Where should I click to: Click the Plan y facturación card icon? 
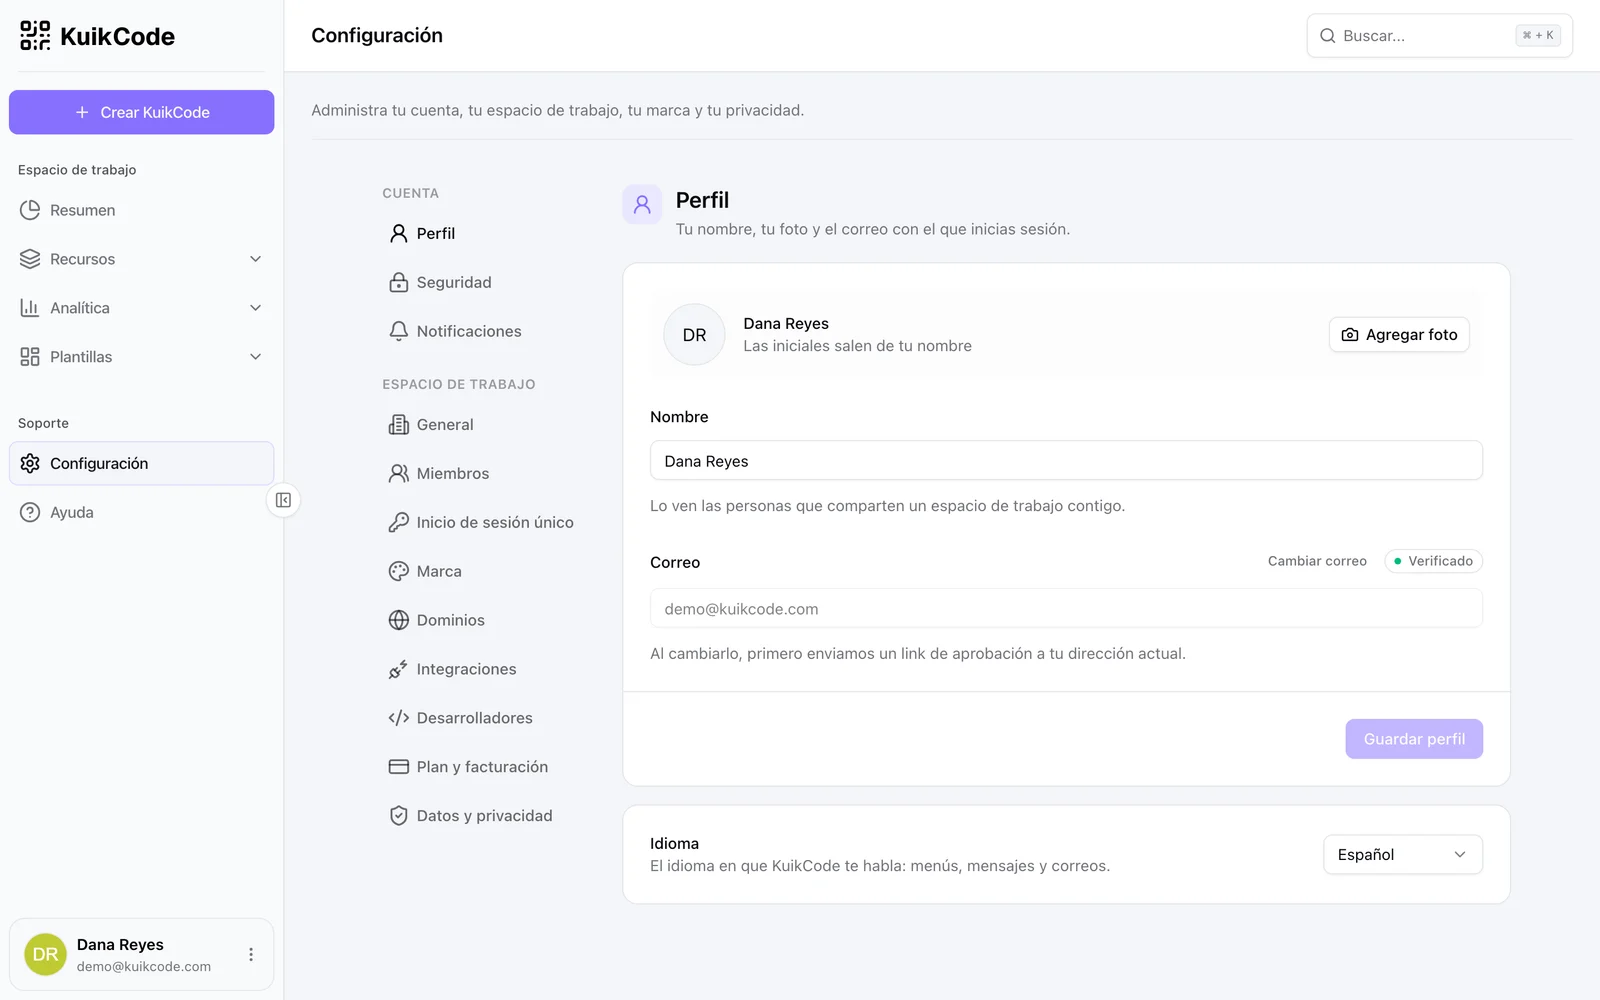398,767
